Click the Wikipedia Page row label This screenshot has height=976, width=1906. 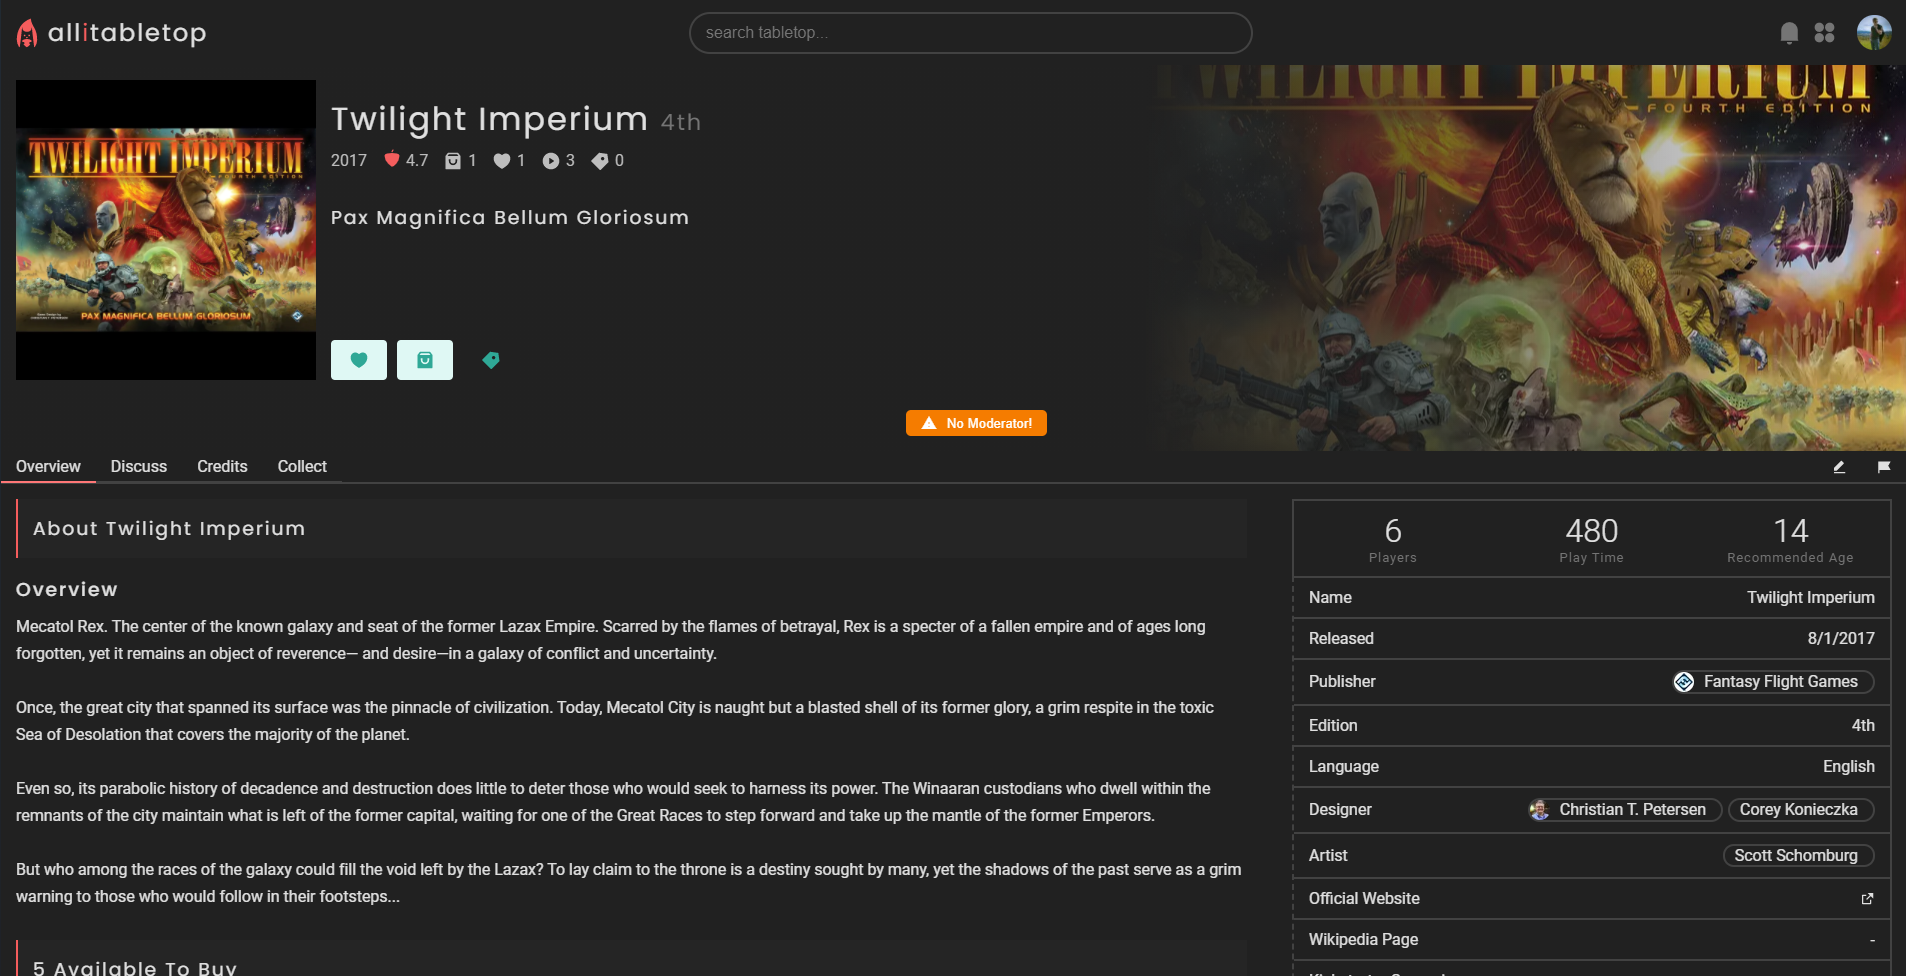(1363, 940)
